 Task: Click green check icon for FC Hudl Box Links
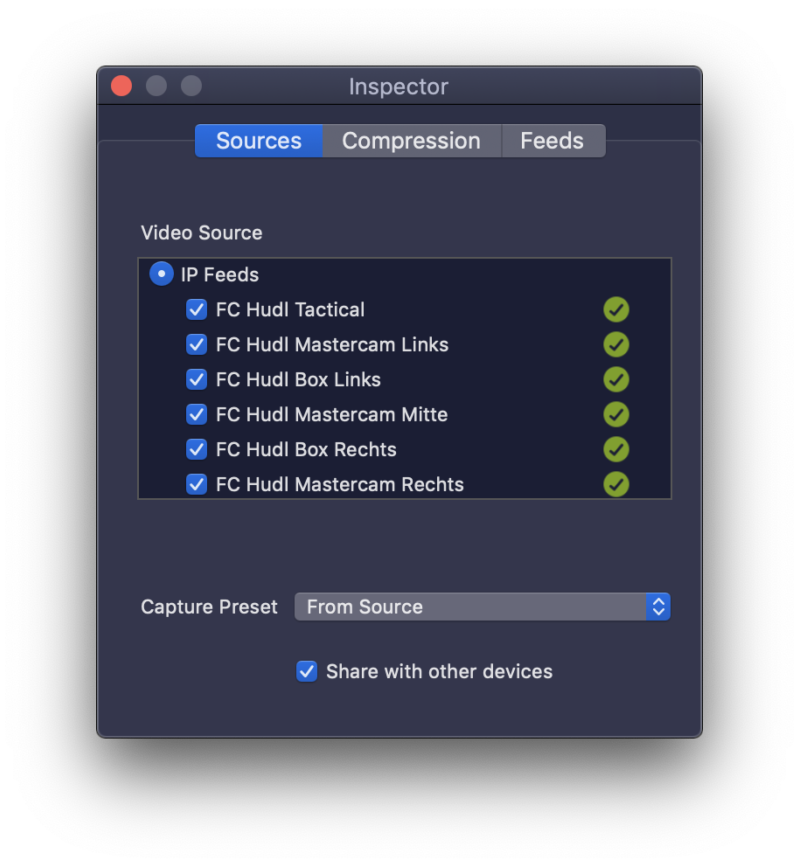pos(616,379)
